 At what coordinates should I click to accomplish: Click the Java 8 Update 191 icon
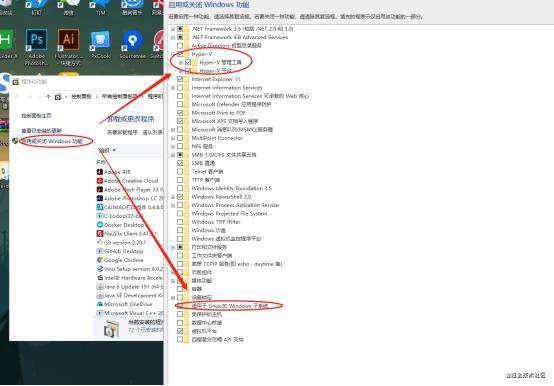[x=100, y=286]
